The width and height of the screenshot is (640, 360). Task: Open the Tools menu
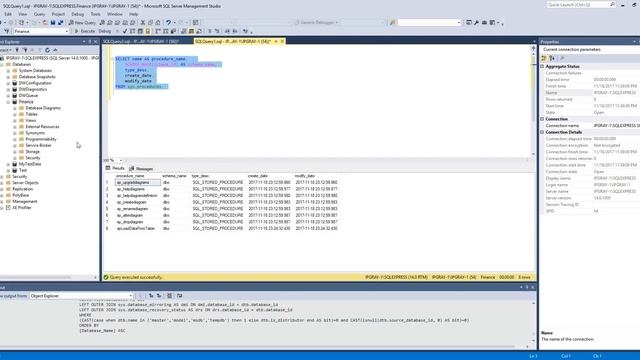click(x=96, y=14)
